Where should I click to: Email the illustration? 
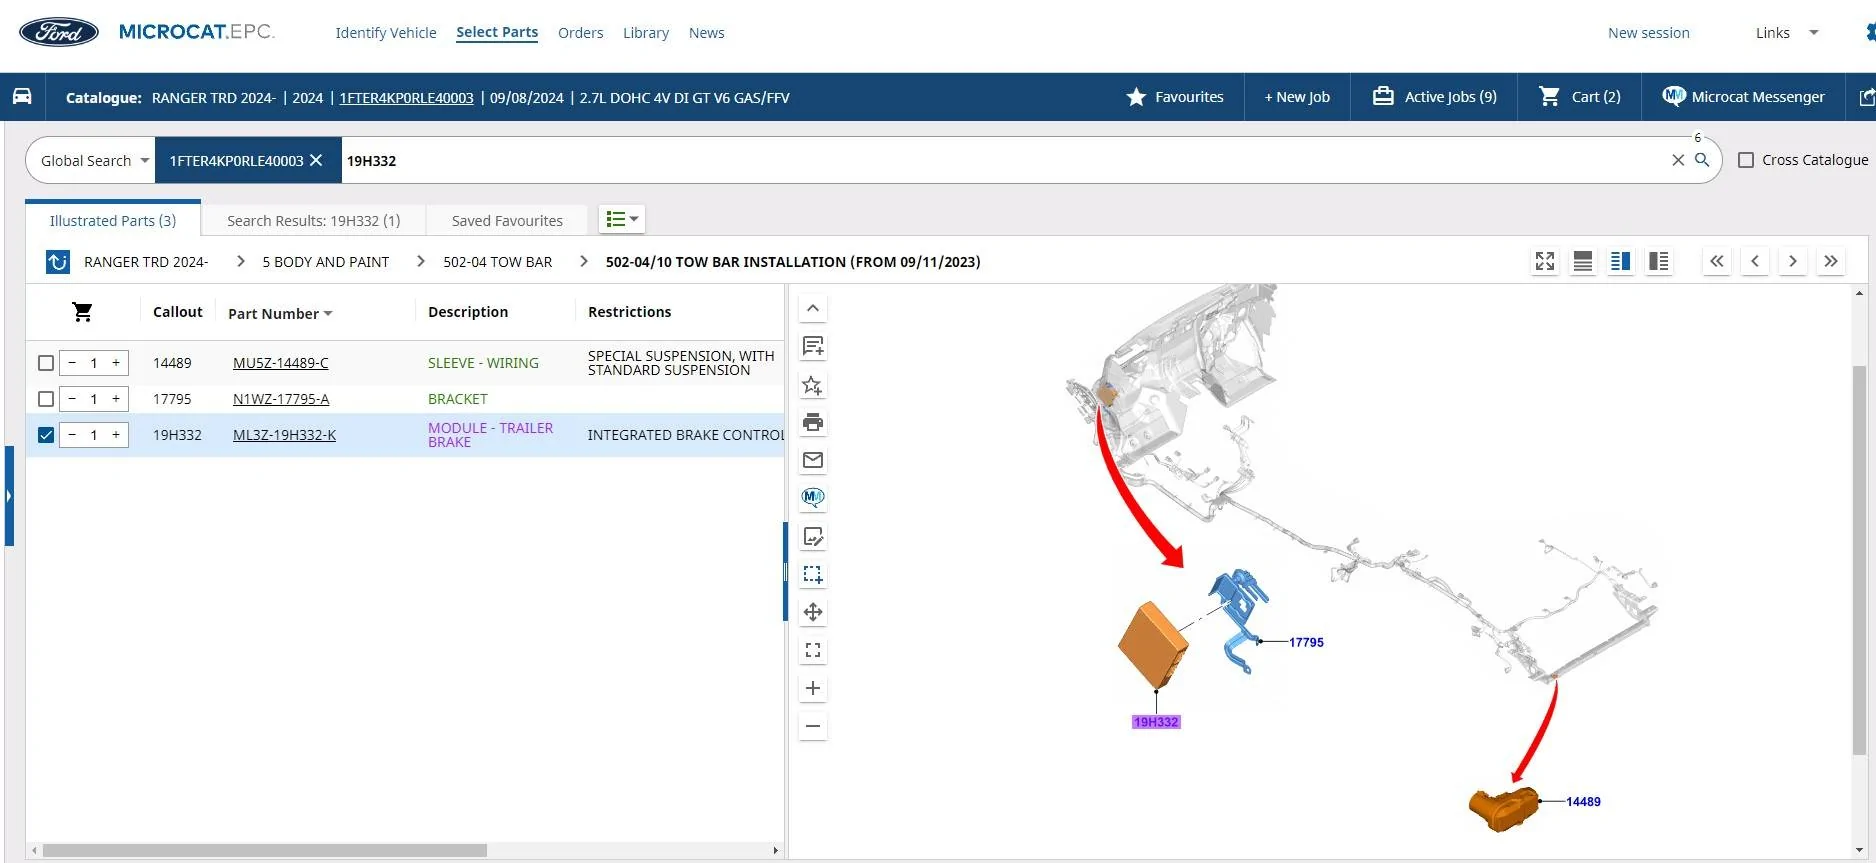[813, 460]
